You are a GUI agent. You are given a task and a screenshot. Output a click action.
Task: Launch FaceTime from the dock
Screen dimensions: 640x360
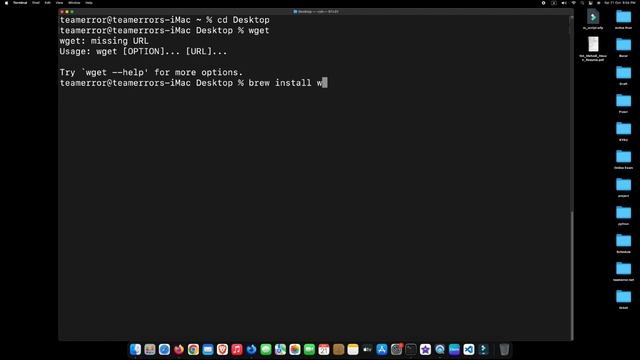[309, 349]
